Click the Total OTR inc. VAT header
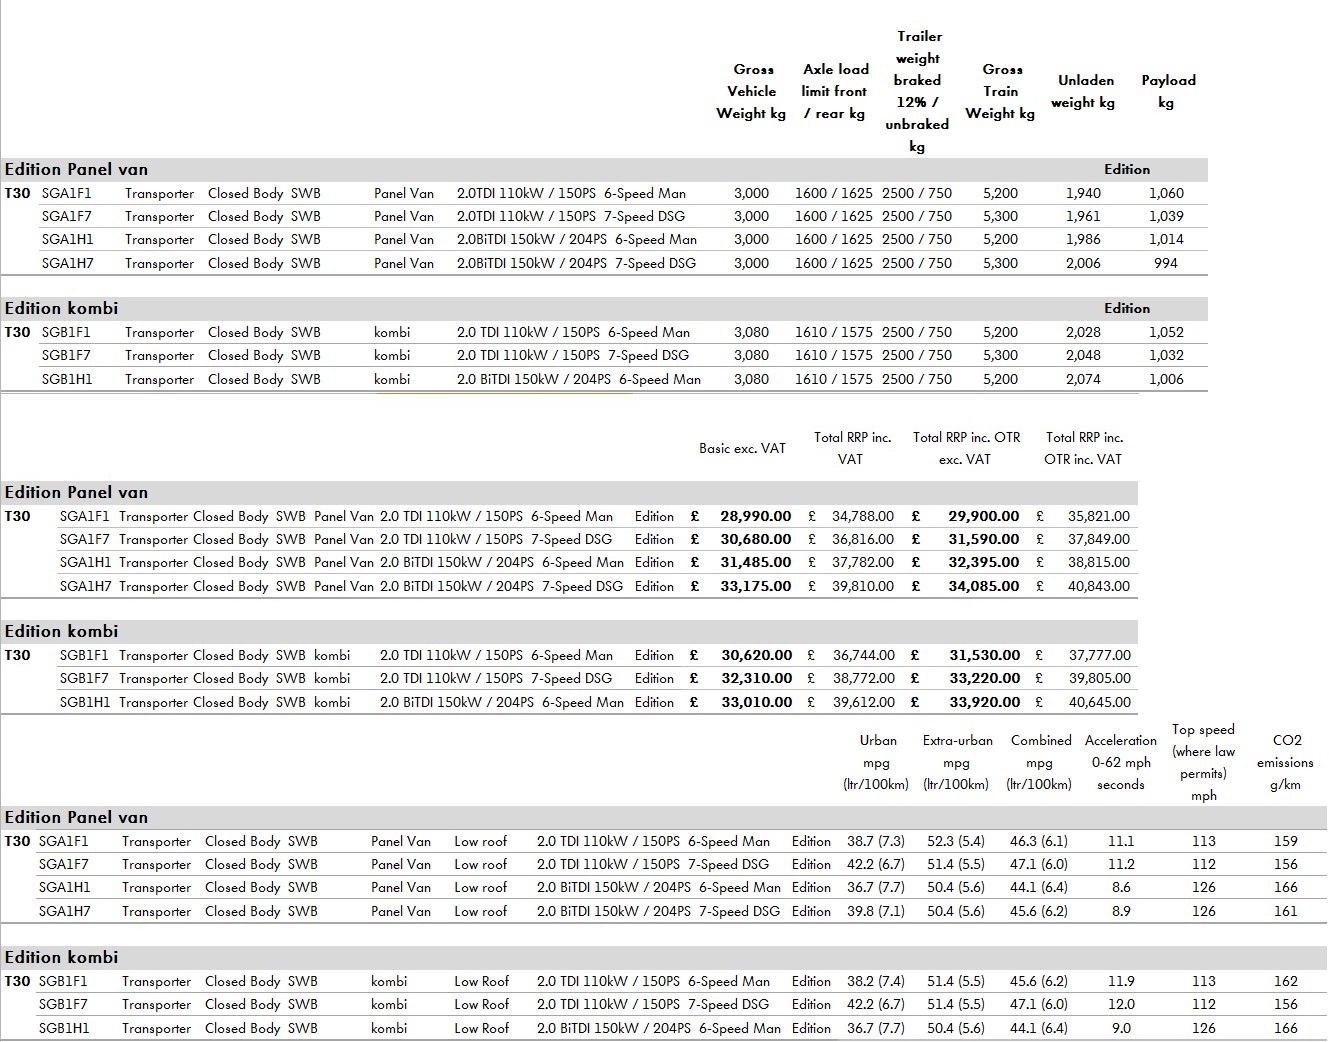 [1084, 448]
